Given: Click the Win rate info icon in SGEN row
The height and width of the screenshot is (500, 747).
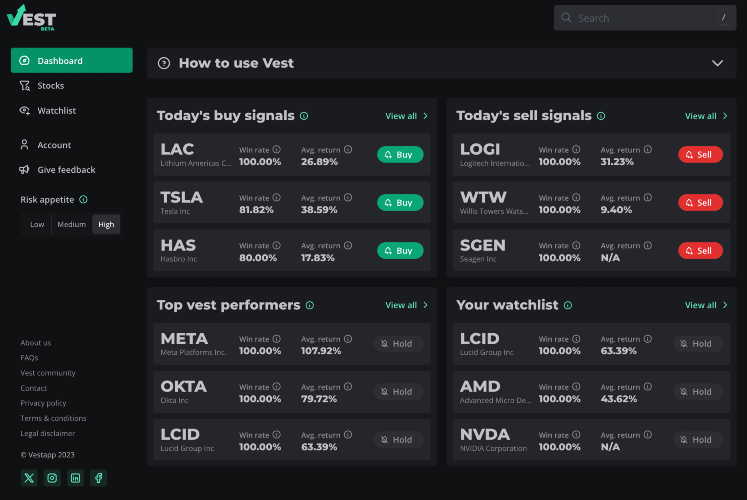Looking at the screenshot, I should [x=576, y=246].
